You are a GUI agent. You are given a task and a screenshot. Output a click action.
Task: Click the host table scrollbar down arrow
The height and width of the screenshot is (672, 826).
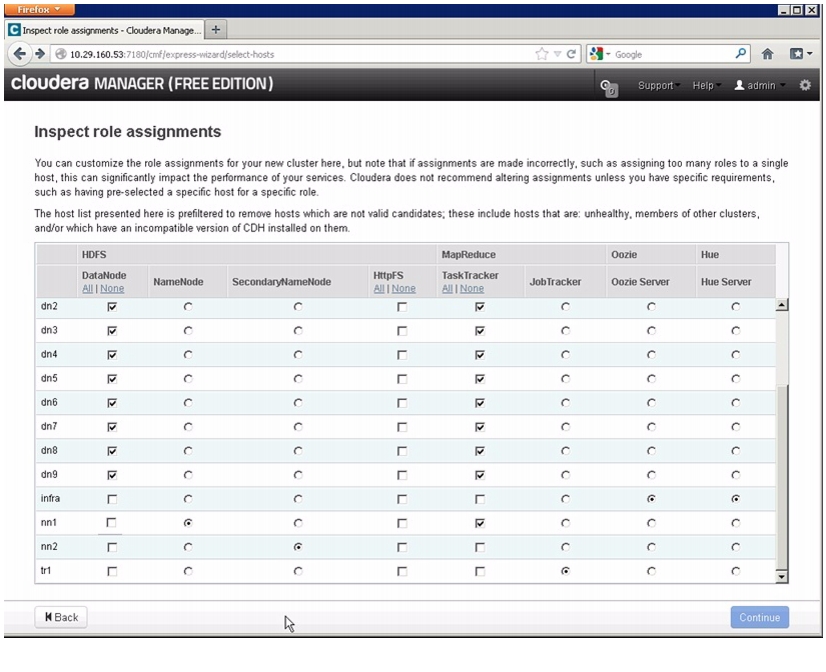pyautogui.click(x=782, y=577)
